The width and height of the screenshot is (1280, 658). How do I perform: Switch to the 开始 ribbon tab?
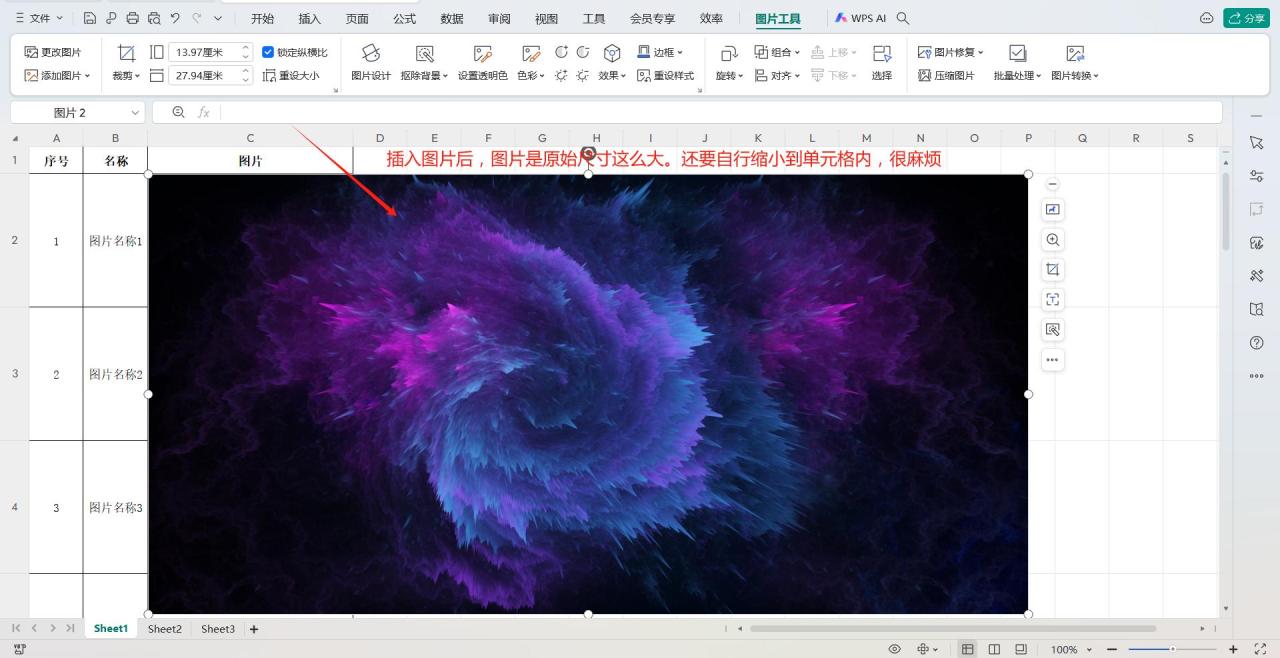point(262,18)
